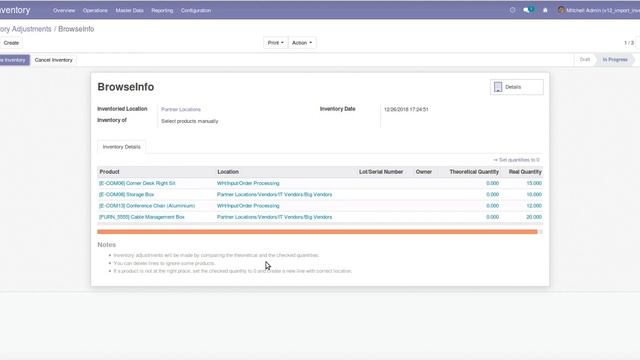Click the orange horizontal scrollbar
Viewport: 640px width, 360px height.
click(x=317, y=232)
